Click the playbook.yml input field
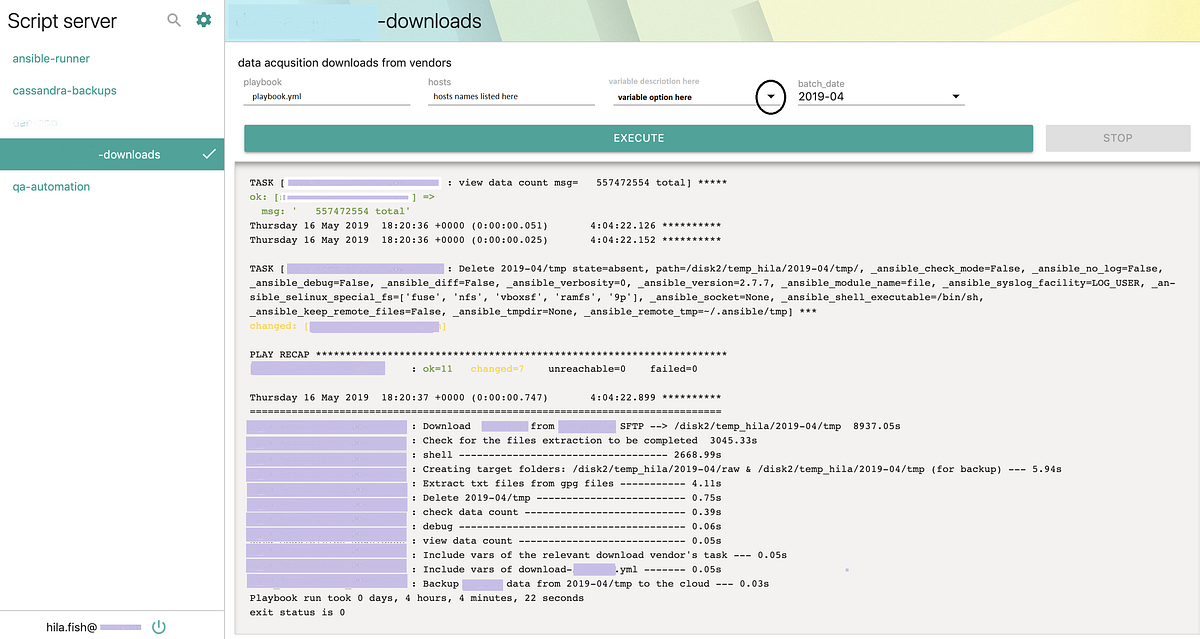The image size is (1200, 639). [x=326, y=96]
